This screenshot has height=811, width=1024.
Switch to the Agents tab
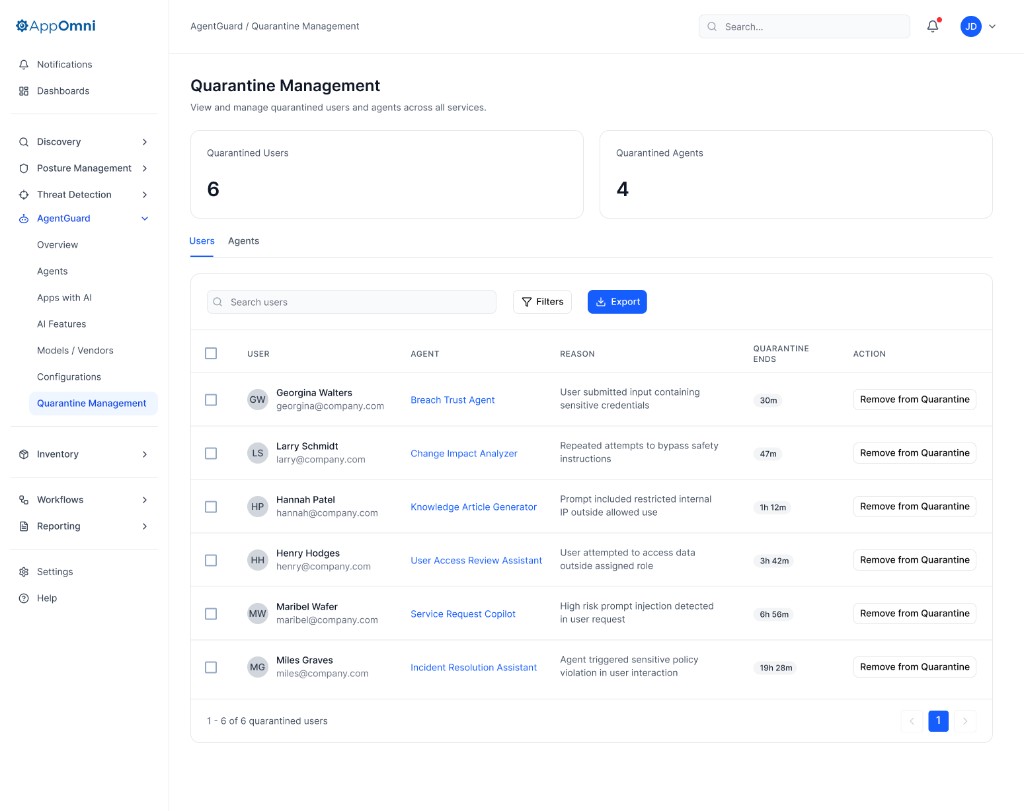[243, 241]
